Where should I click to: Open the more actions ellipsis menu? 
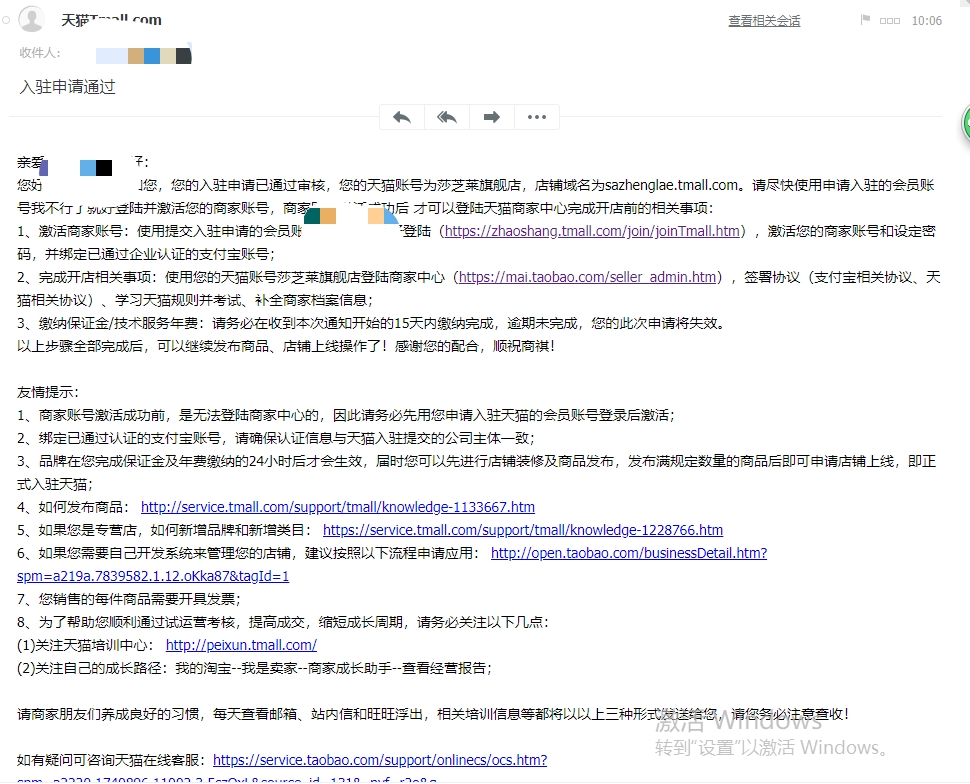pyautogui.click(x=537, y=117)
